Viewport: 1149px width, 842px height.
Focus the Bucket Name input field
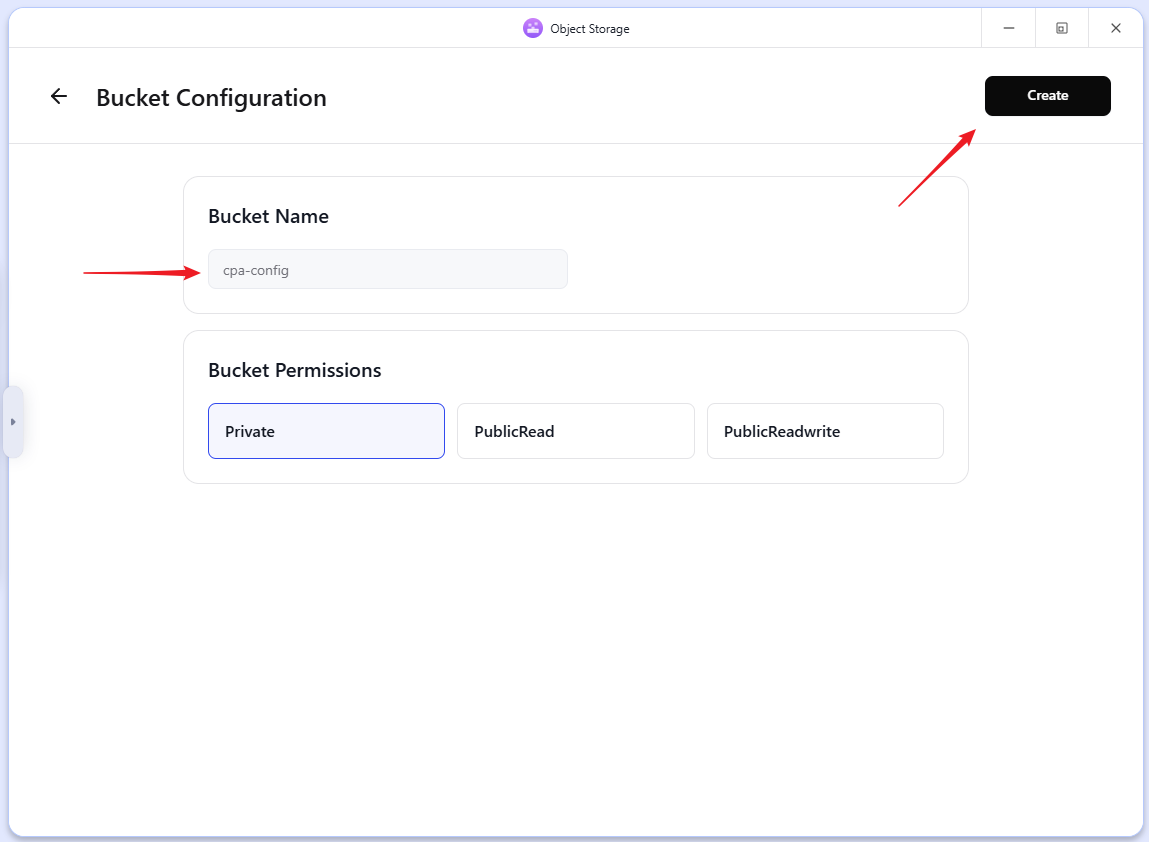coord(387,269)
